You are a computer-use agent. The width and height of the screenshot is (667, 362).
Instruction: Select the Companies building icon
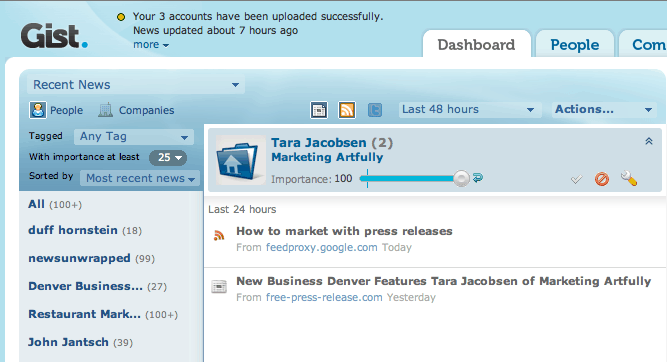tap(105, 110)
